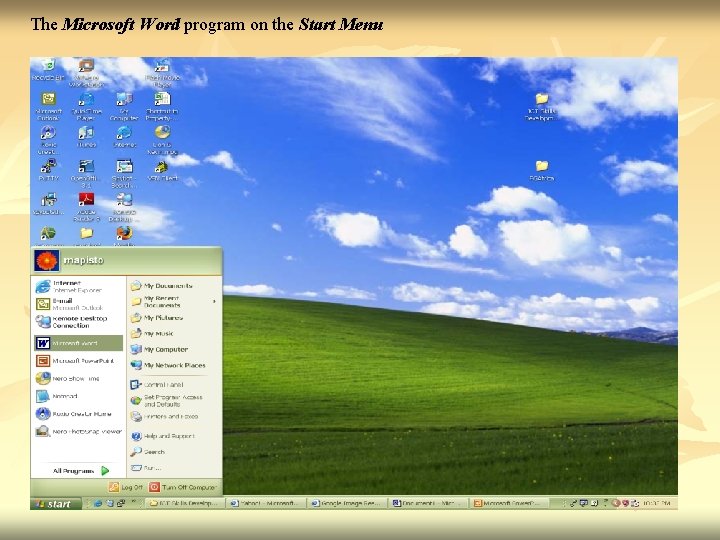Open Printers and Faxes in Start Menu
The width and height of the screenshot is (720, 540).
click(174, 416)
